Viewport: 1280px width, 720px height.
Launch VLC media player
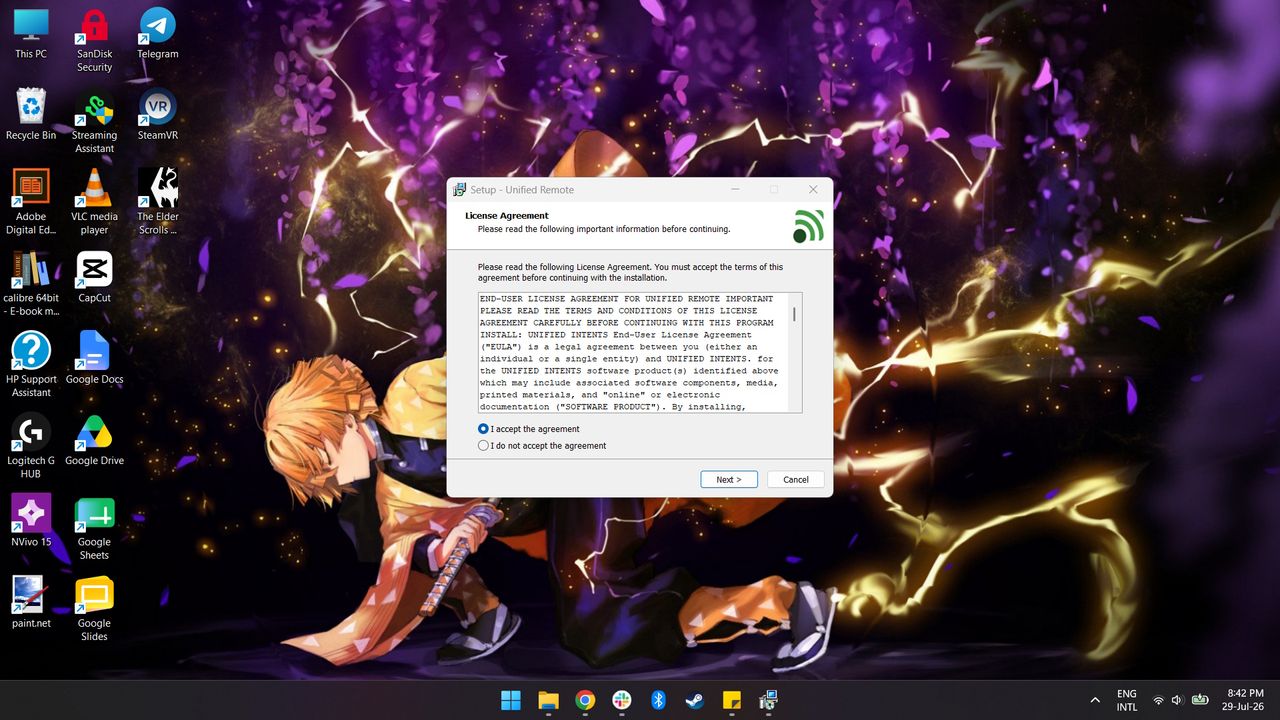(94, 202)
